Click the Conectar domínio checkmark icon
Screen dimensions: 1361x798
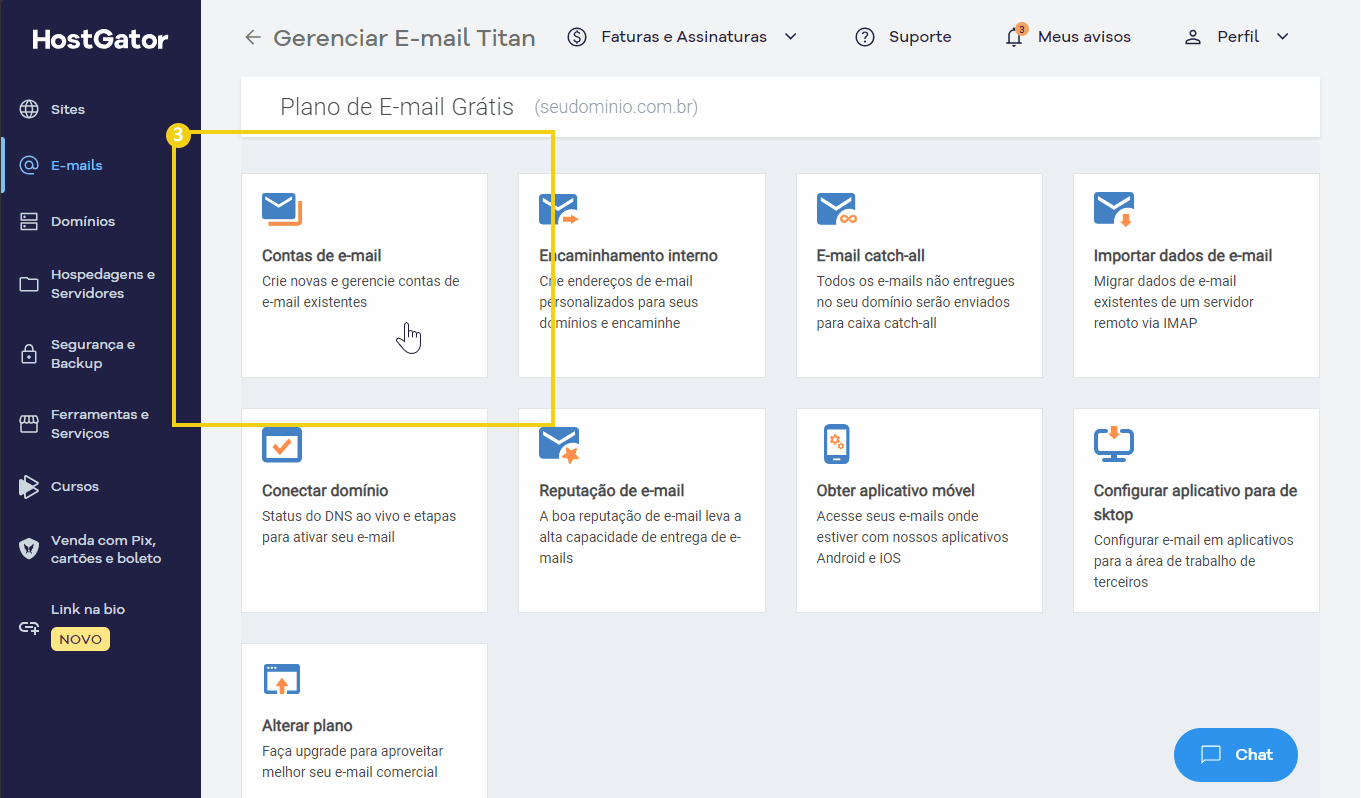click(x=282, y=445)
